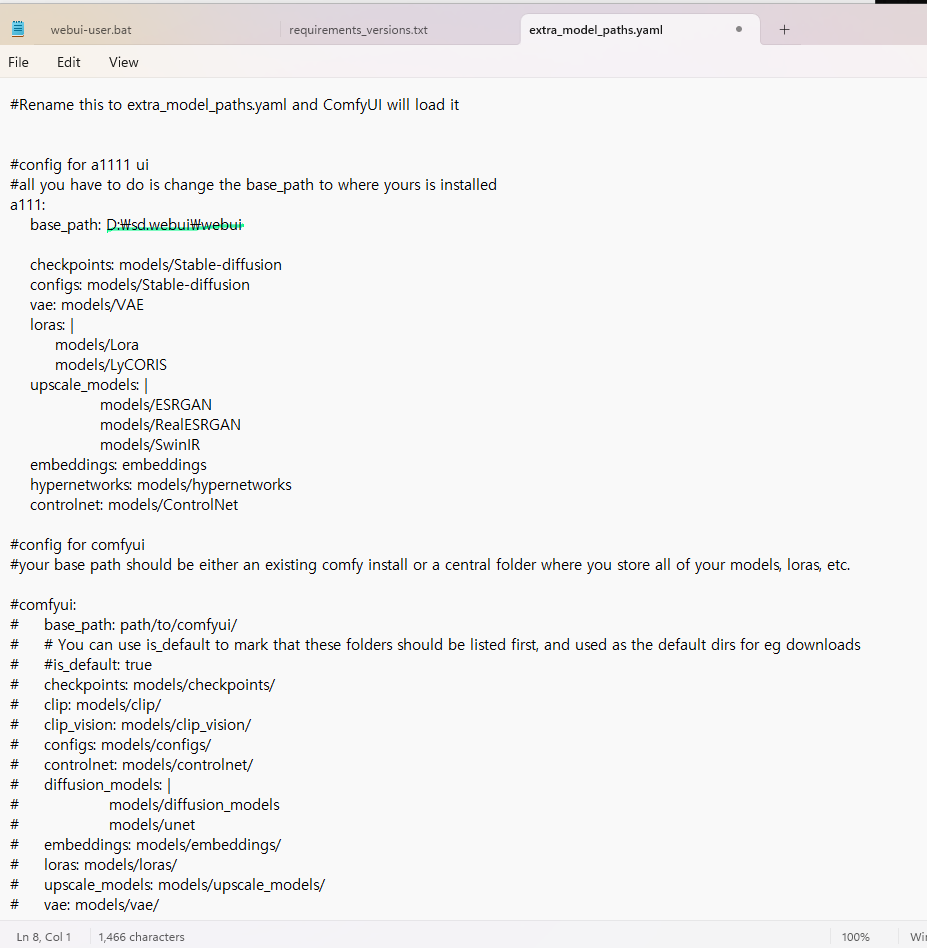Click 'checkpoints: models/checkpoints/' line
Viewport: 927px width, 948px height.
(160, 684)
